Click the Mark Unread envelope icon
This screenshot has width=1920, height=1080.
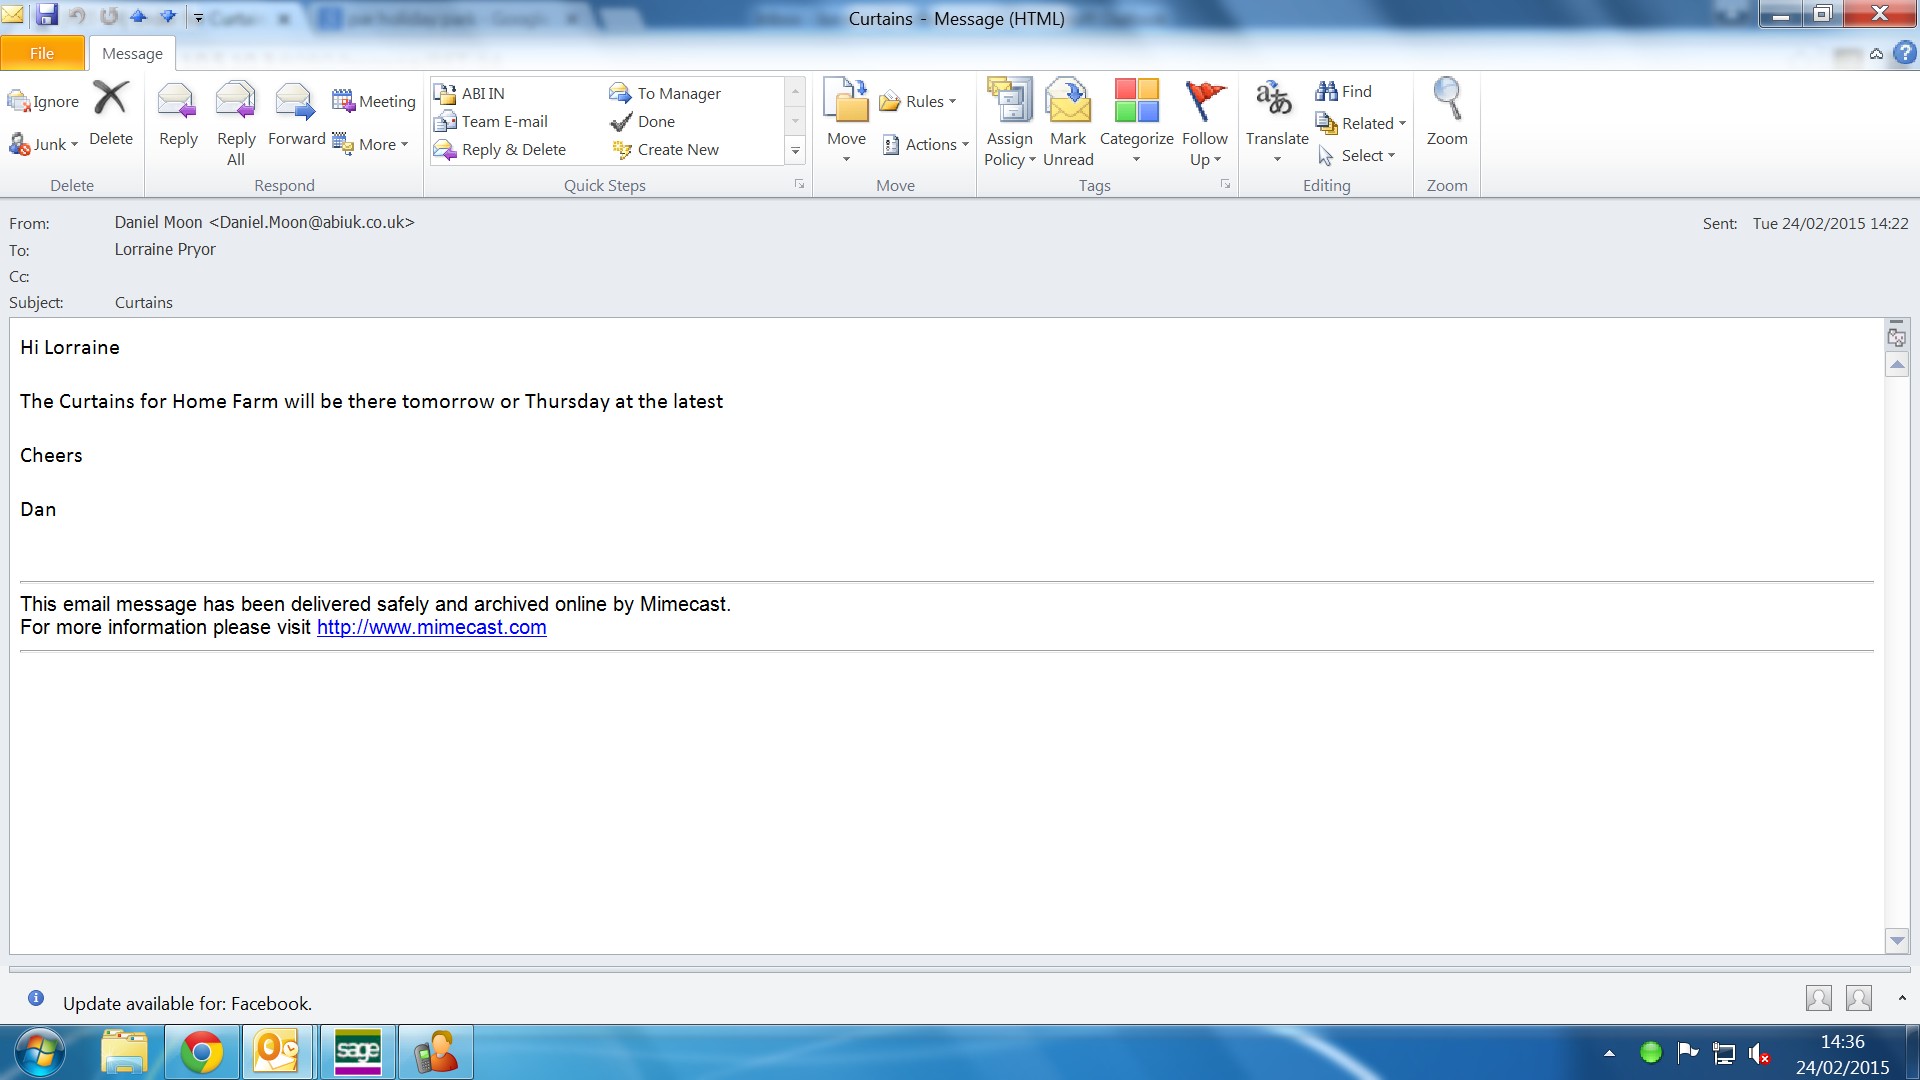1068,101
